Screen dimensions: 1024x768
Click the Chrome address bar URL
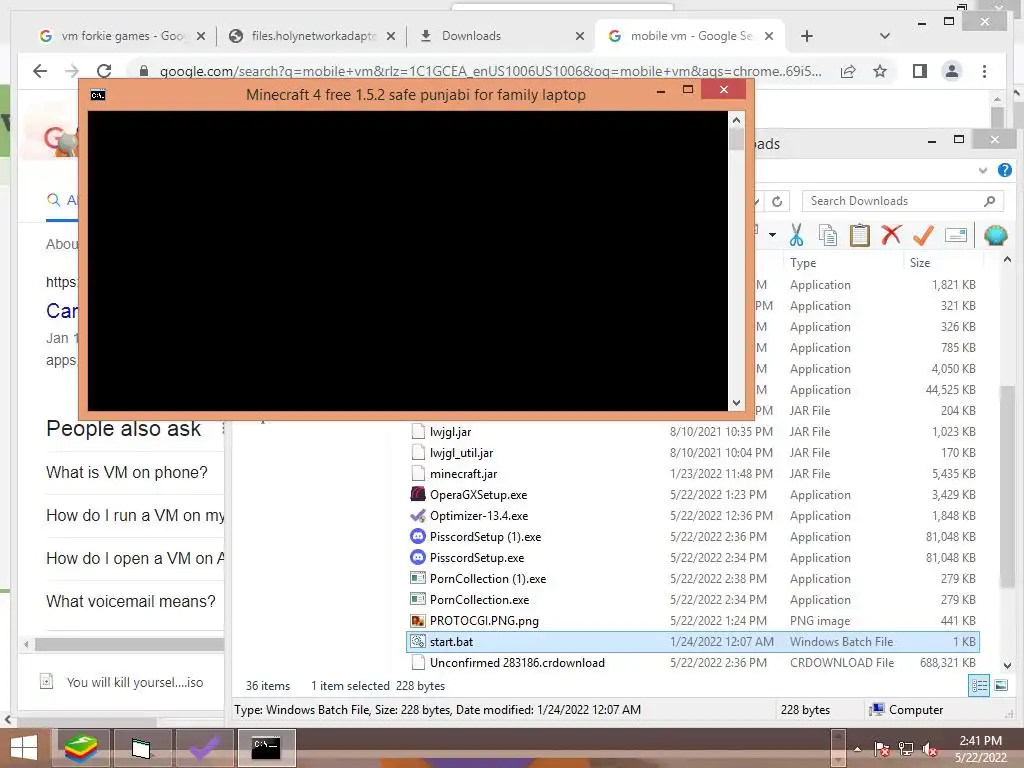tap(490, 71)
